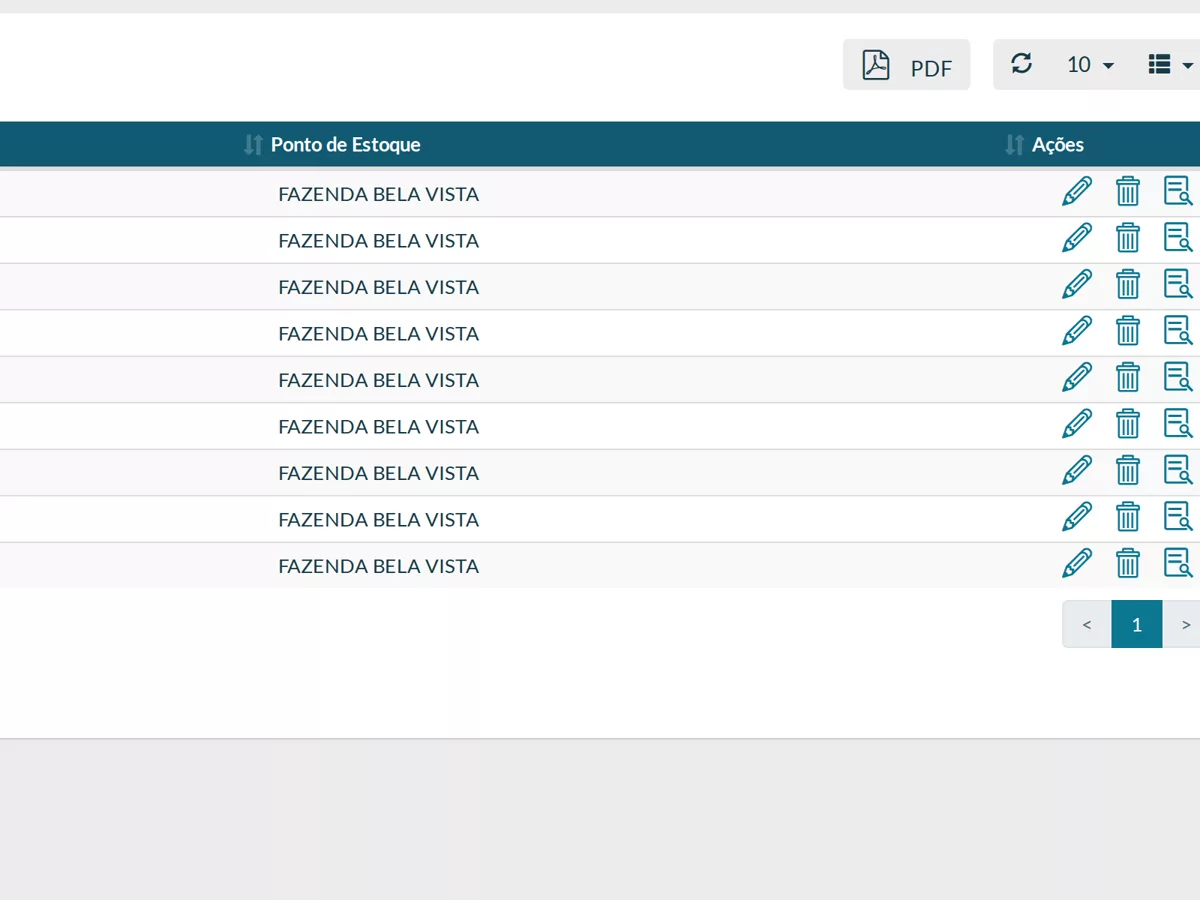Screen dimensions: 1200x900
Task: Delete the third row entry
Action: click(1128, 284)
